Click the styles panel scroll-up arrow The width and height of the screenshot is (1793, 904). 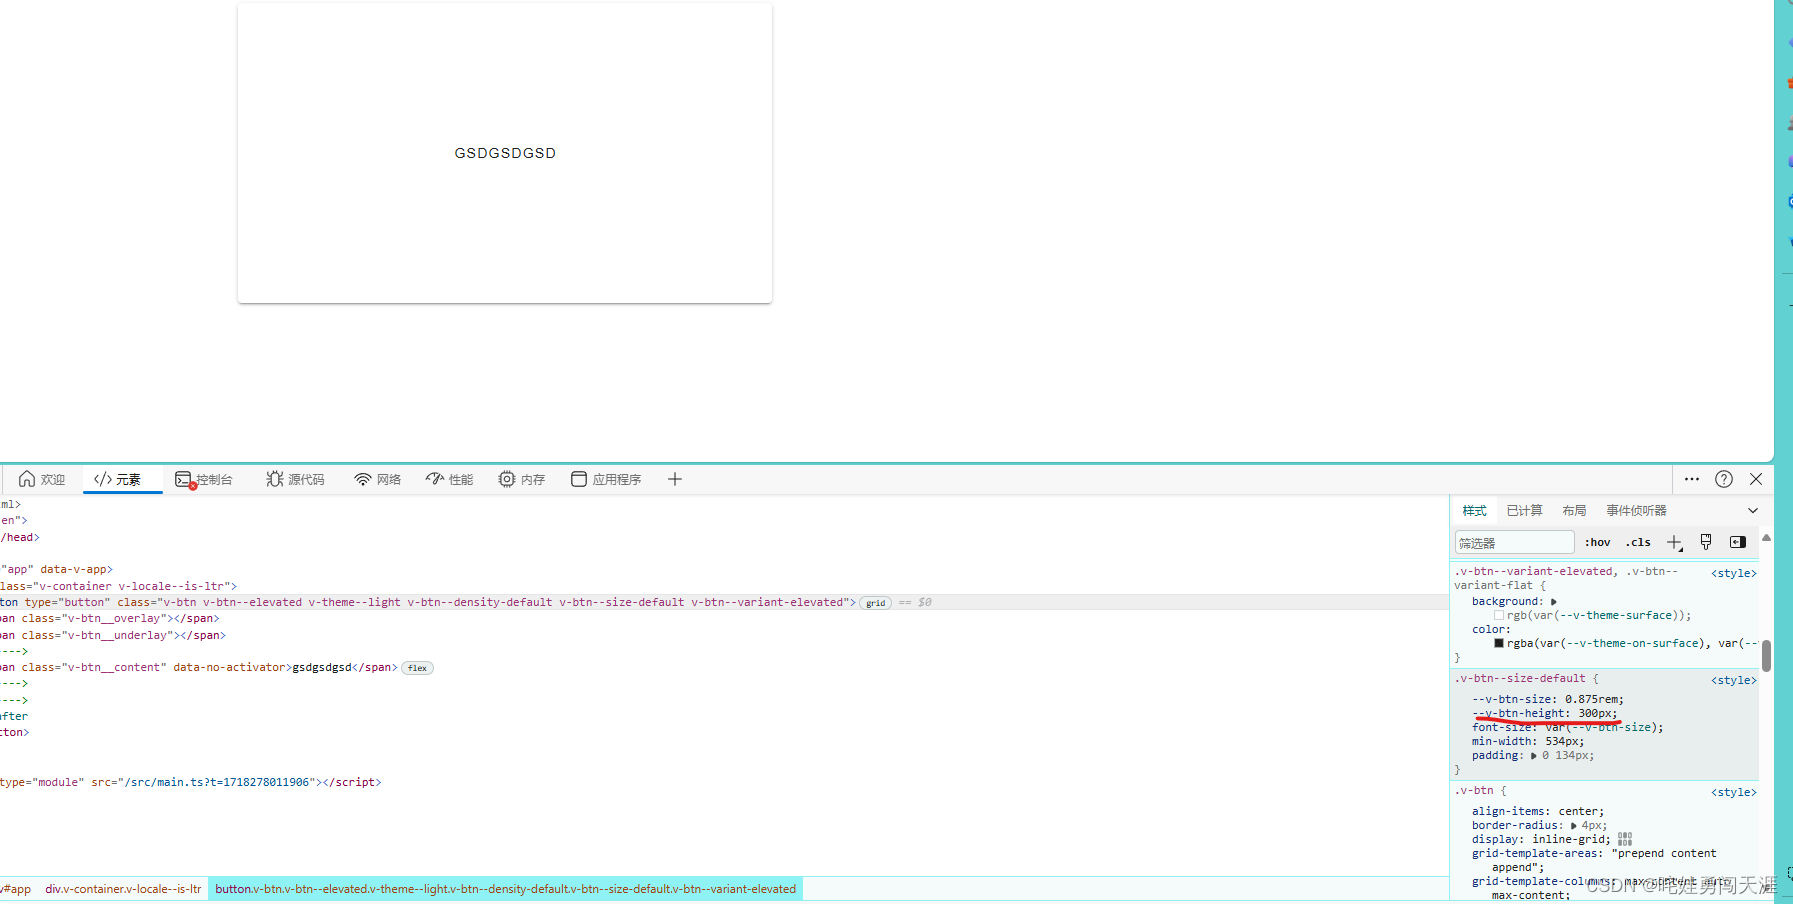tap(1766, 538)
